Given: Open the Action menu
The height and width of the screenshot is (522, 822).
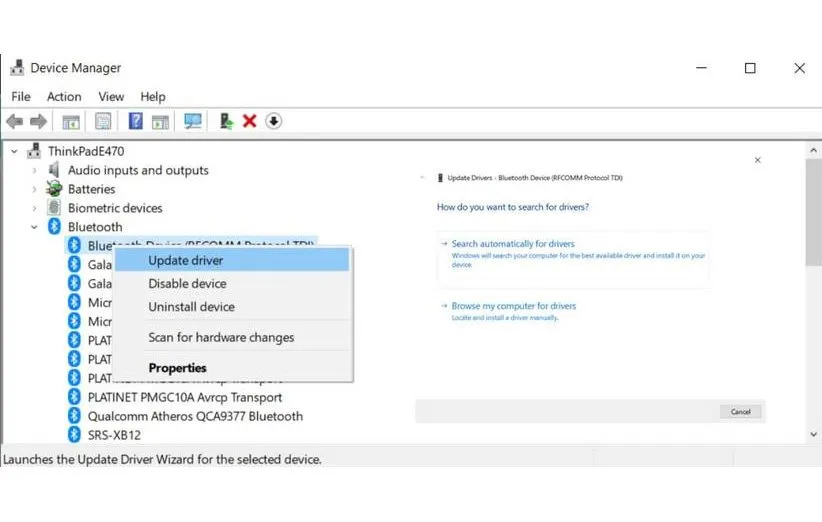Looking at the screenshot, I should [x=64, y=96].
